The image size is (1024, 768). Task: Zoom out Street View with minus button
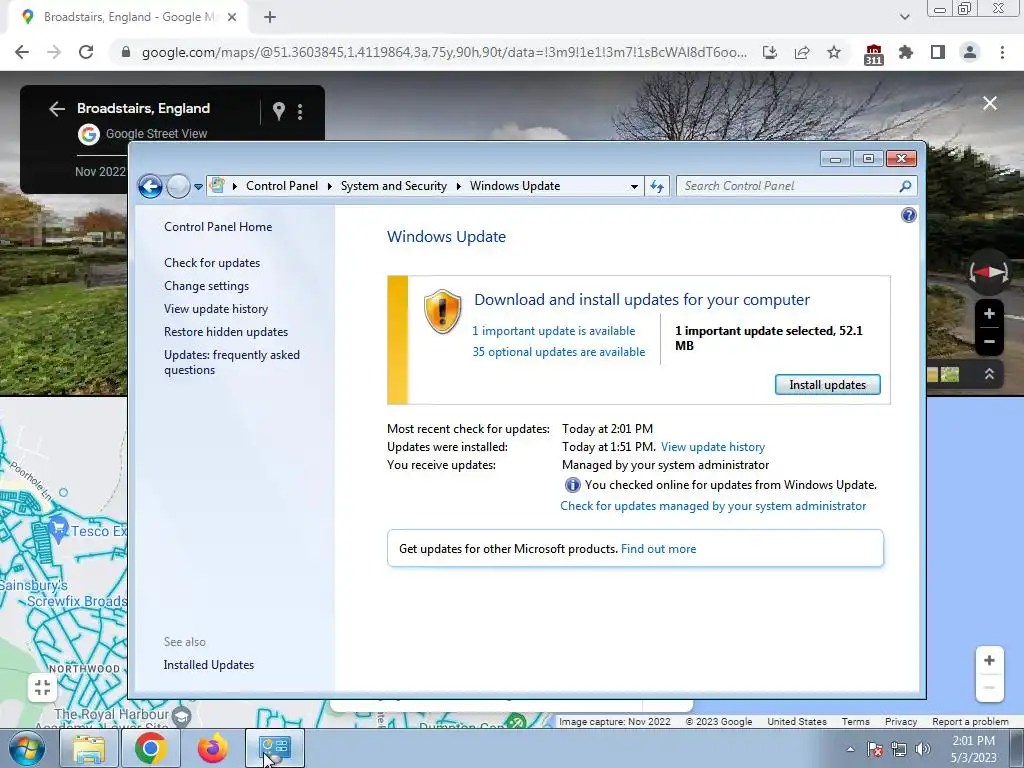989,342
